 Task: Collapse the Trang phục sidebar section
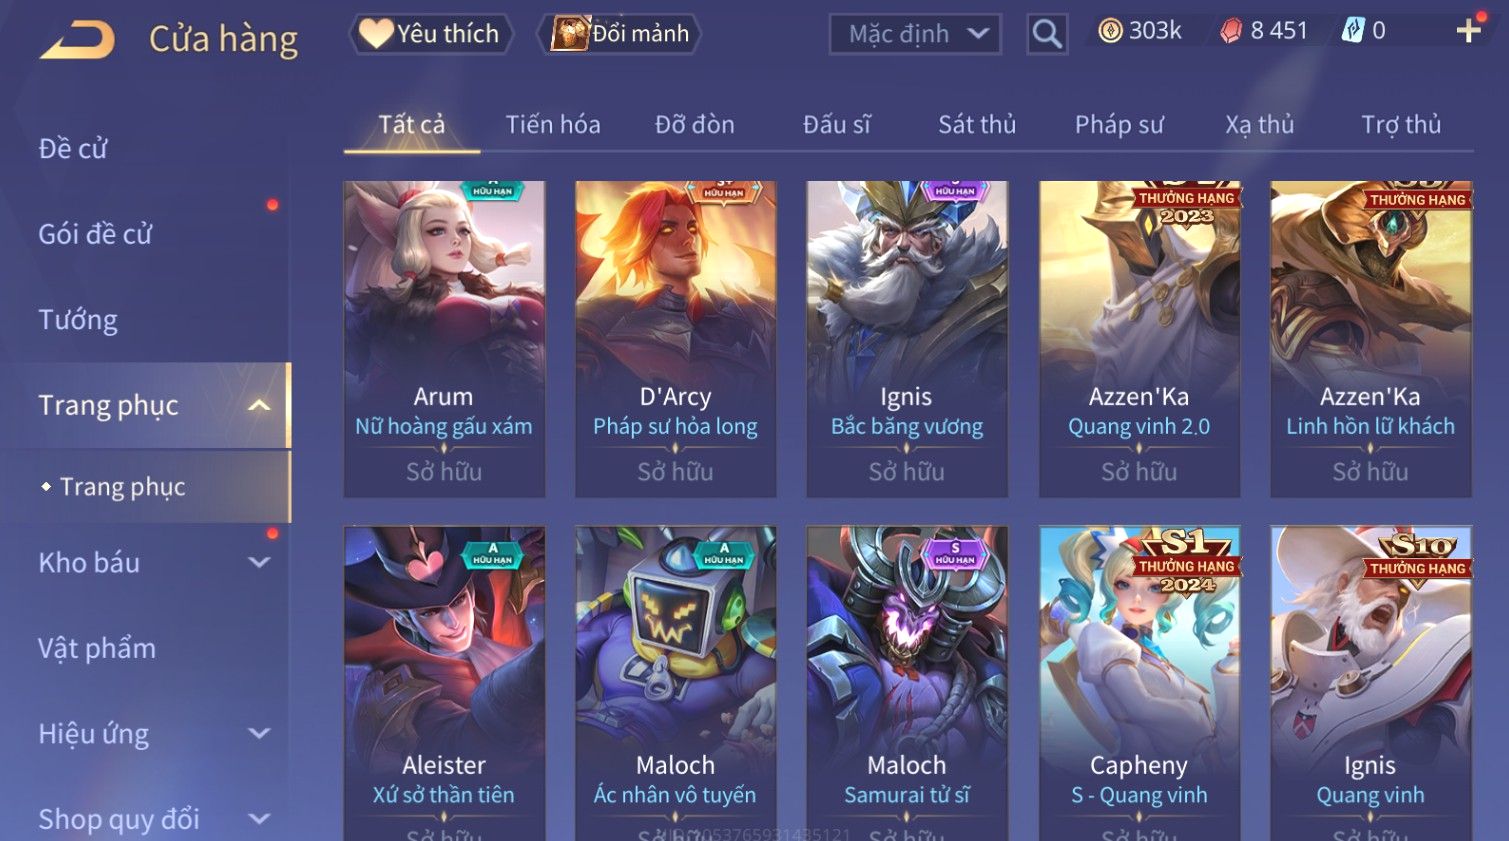[x=259, y=405]
